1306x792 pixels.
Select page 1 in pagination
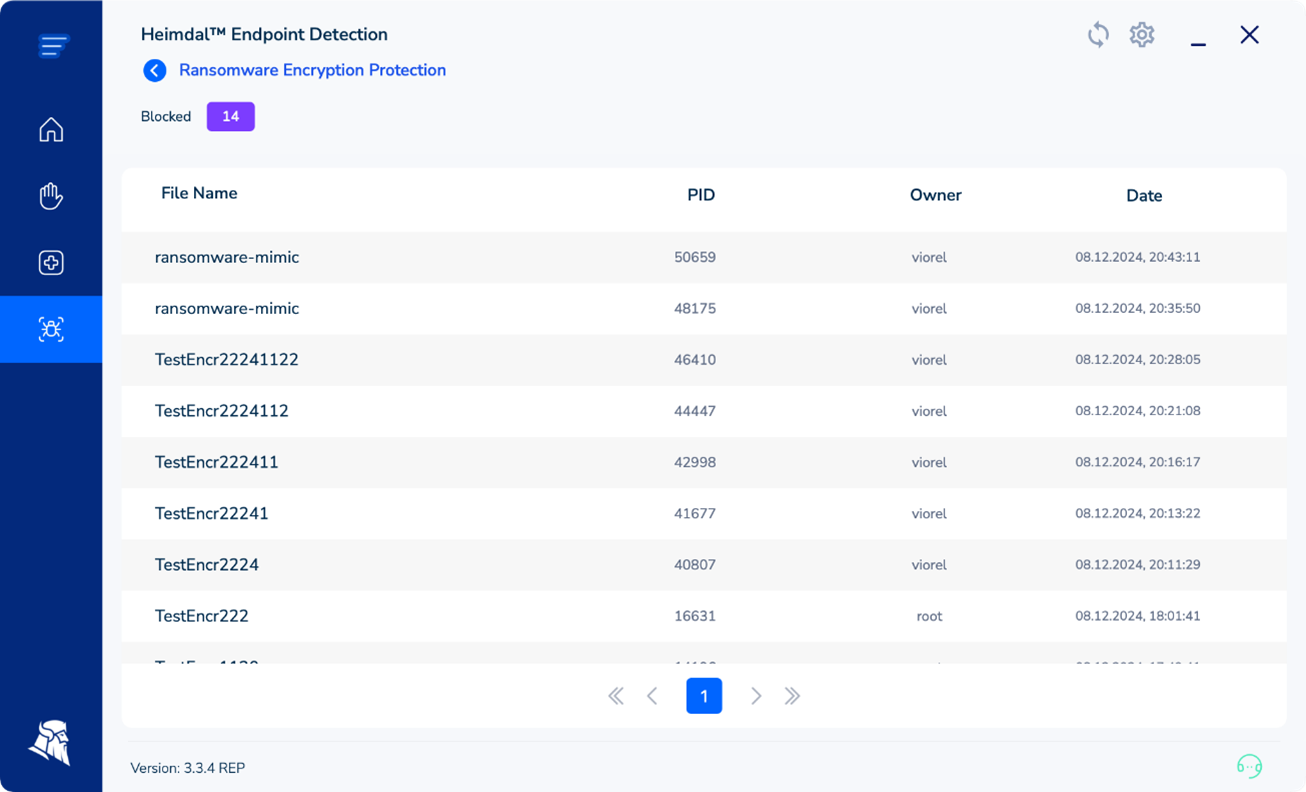[704, 696]
